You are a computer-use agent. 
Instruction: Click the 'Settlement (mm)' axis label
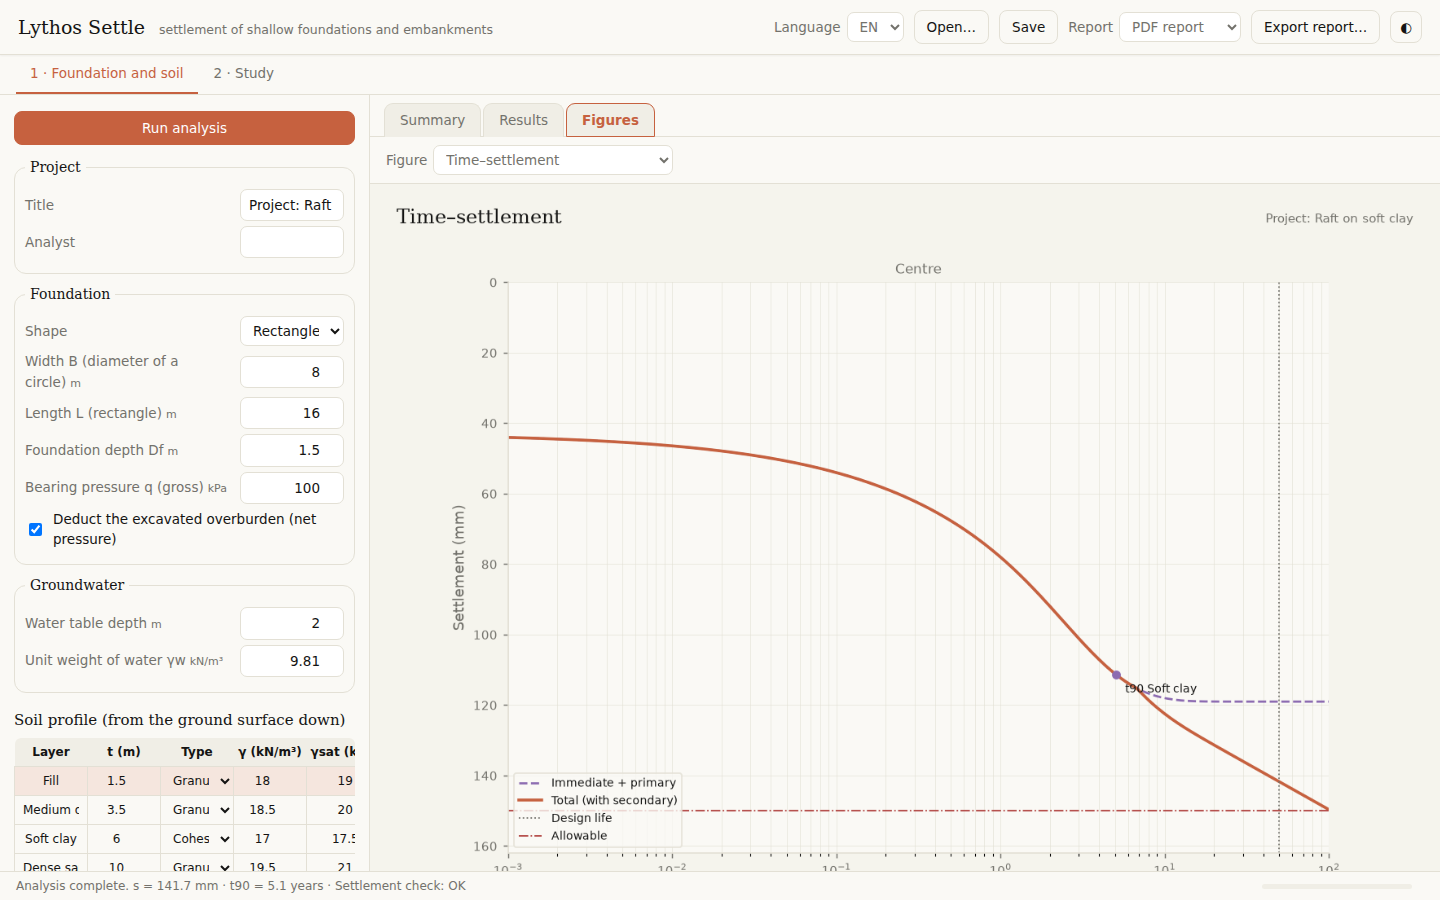pos(459,567)
